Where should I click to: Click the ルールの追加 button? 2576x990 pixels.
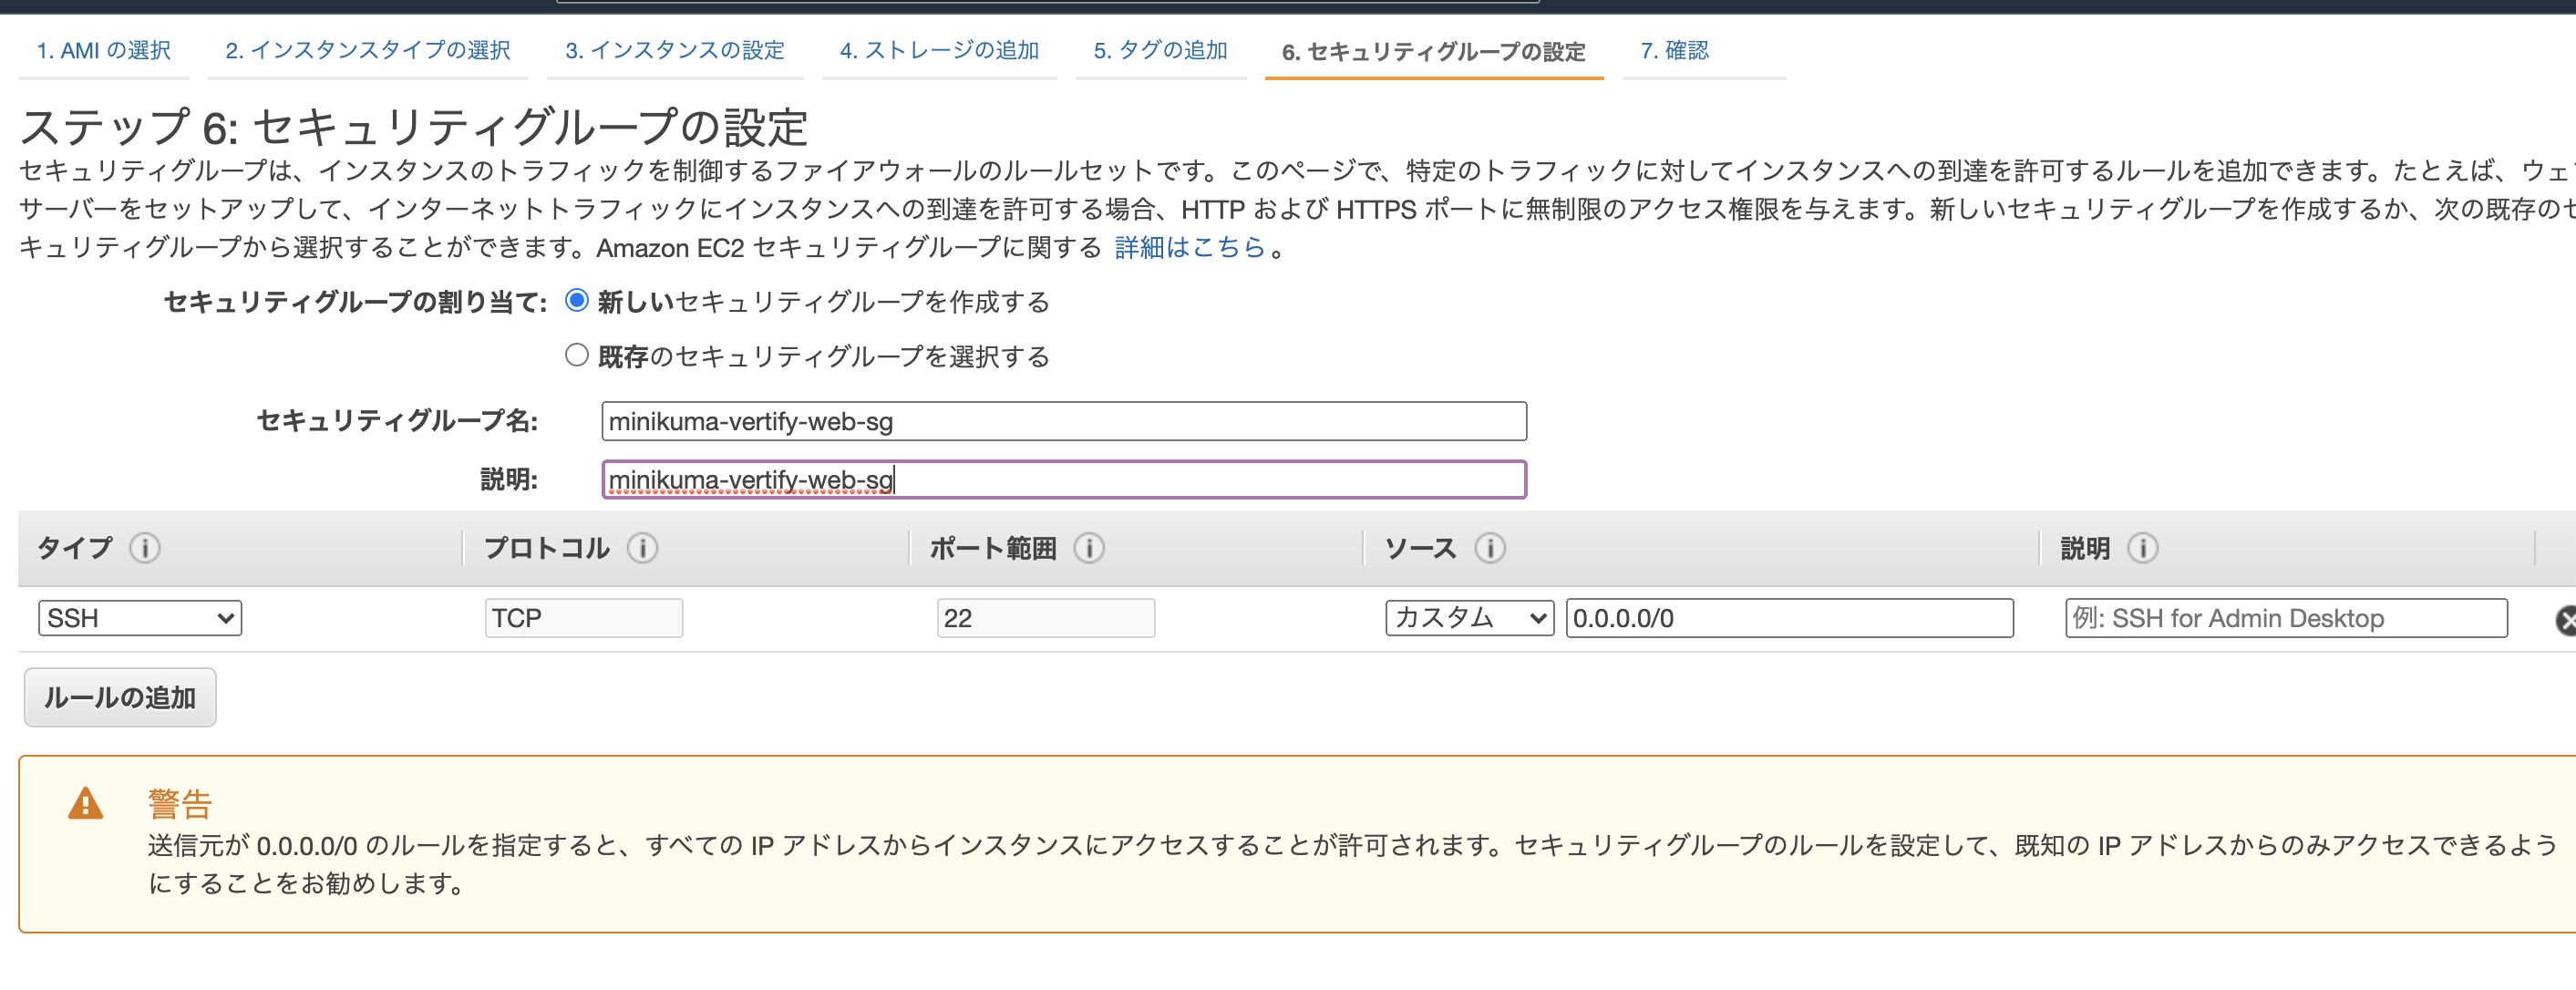[x=119, y=697]
